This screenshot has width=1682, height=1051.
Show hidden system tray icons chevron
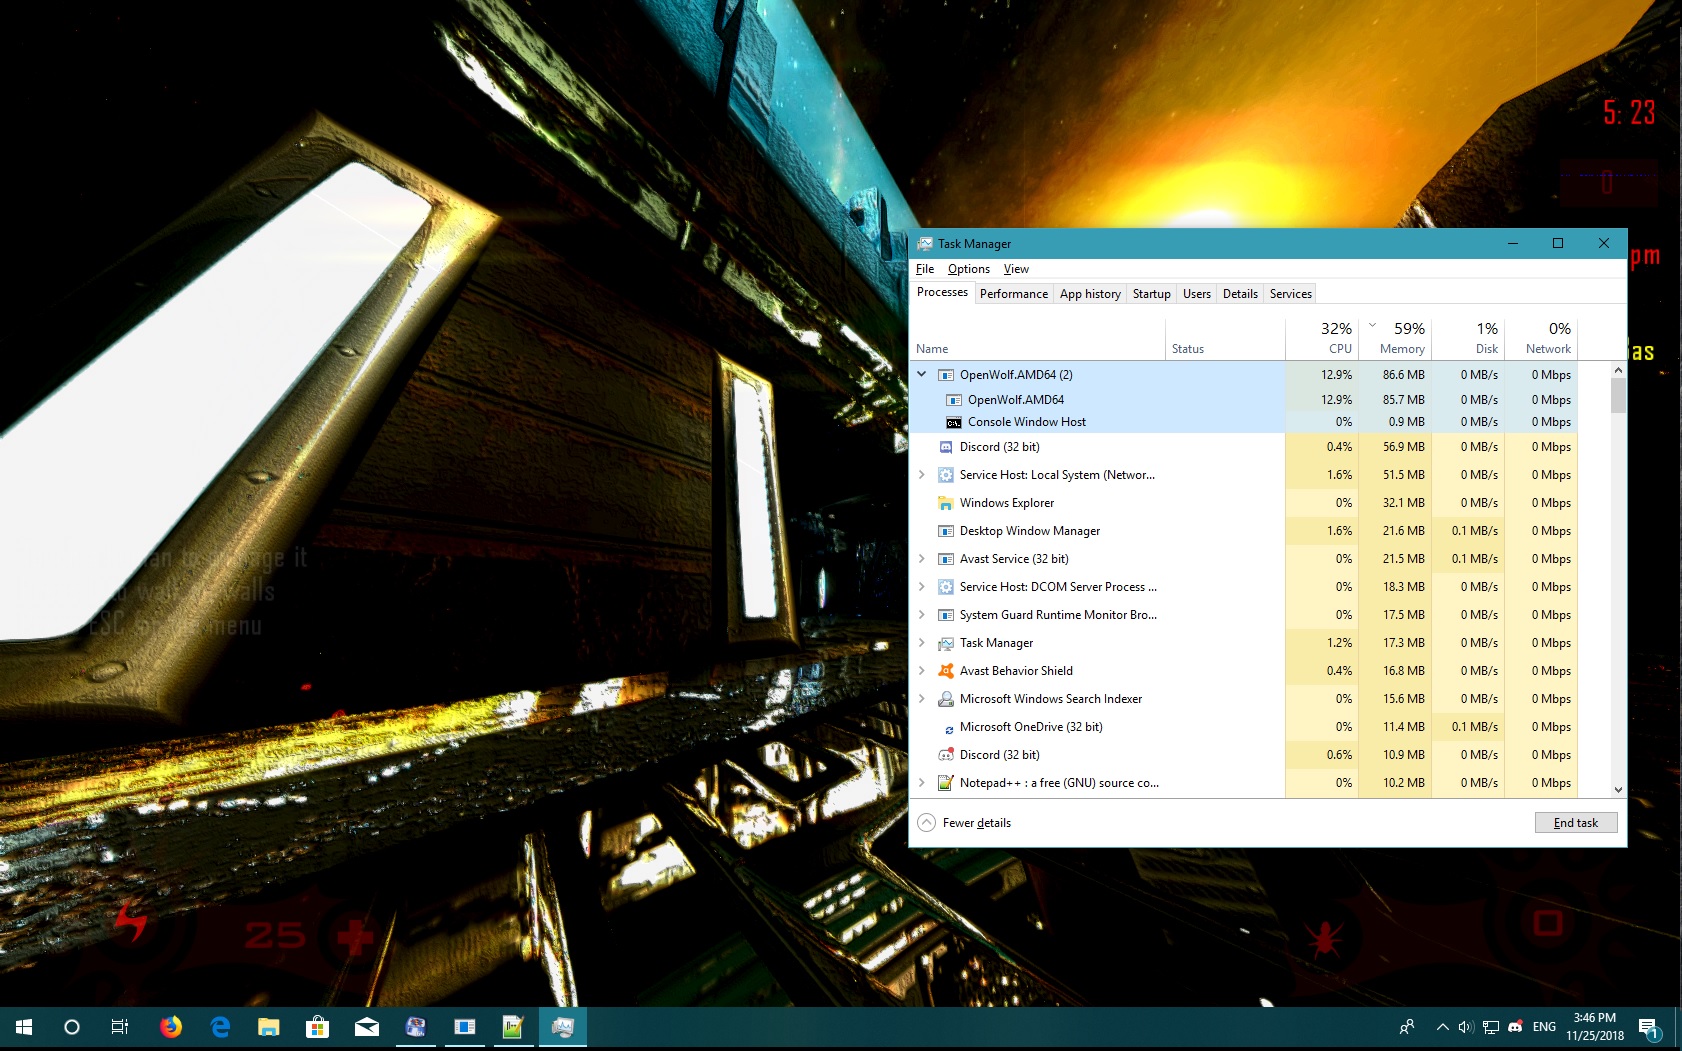click(1442, 1027)
